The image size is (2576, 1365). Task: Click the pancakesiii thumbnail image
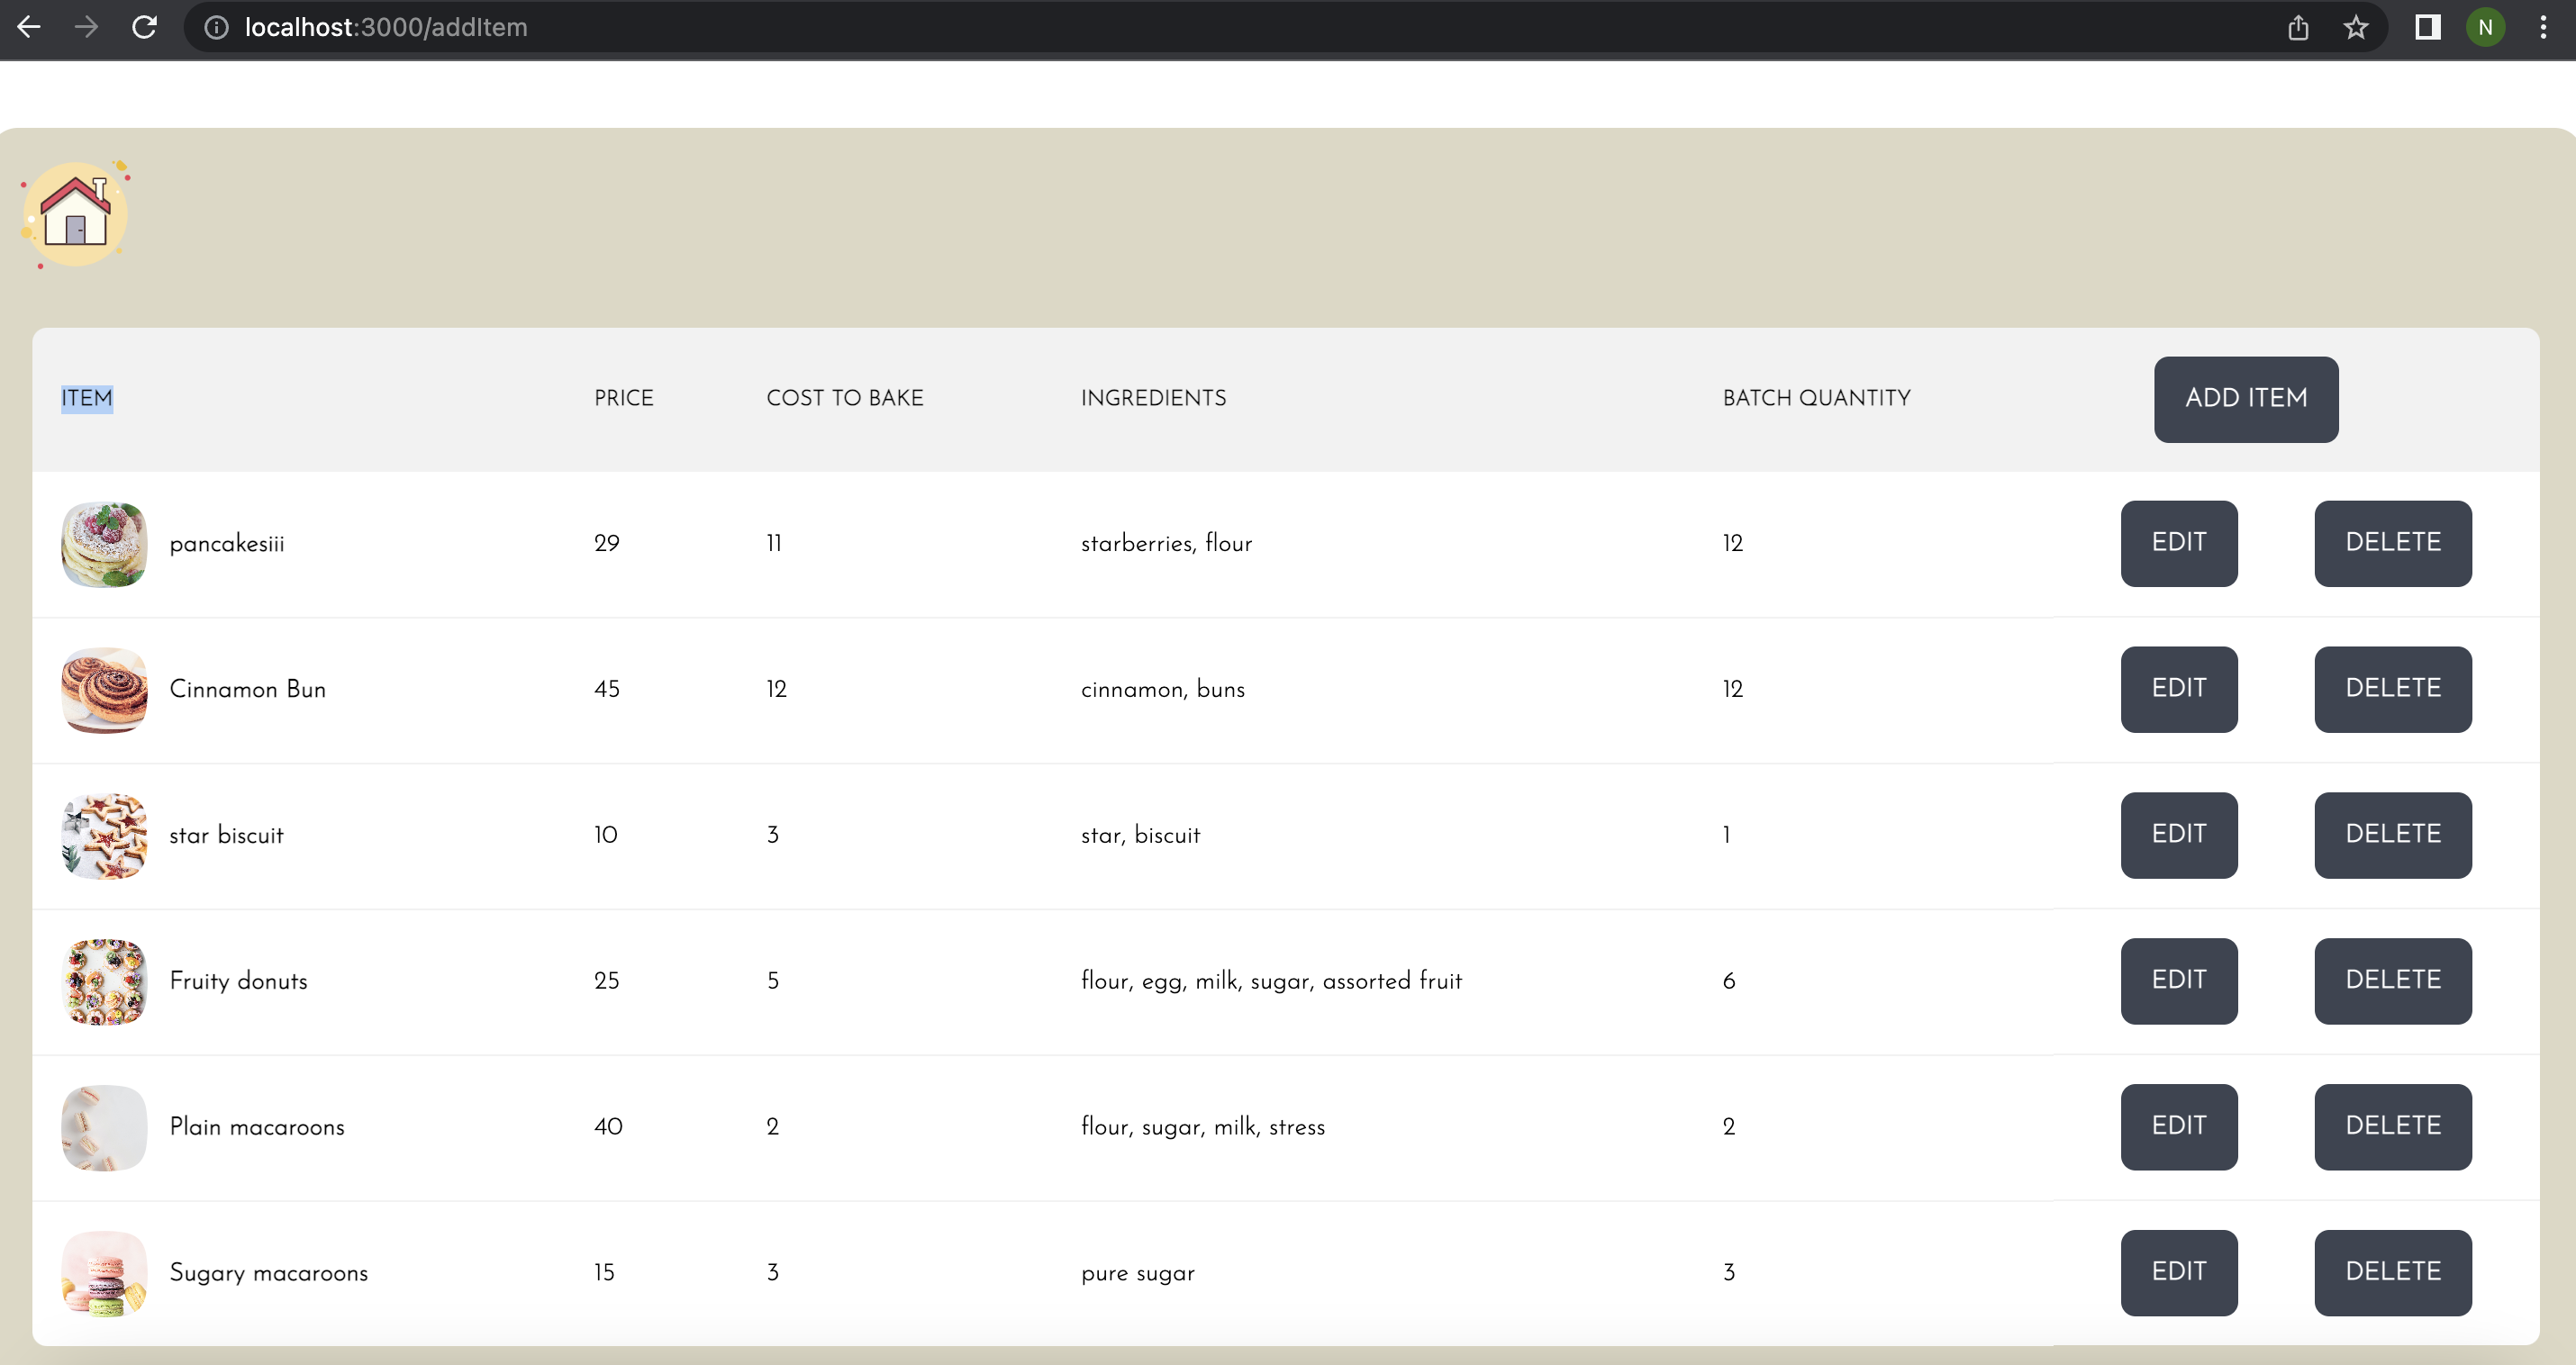tap(104, 544)
